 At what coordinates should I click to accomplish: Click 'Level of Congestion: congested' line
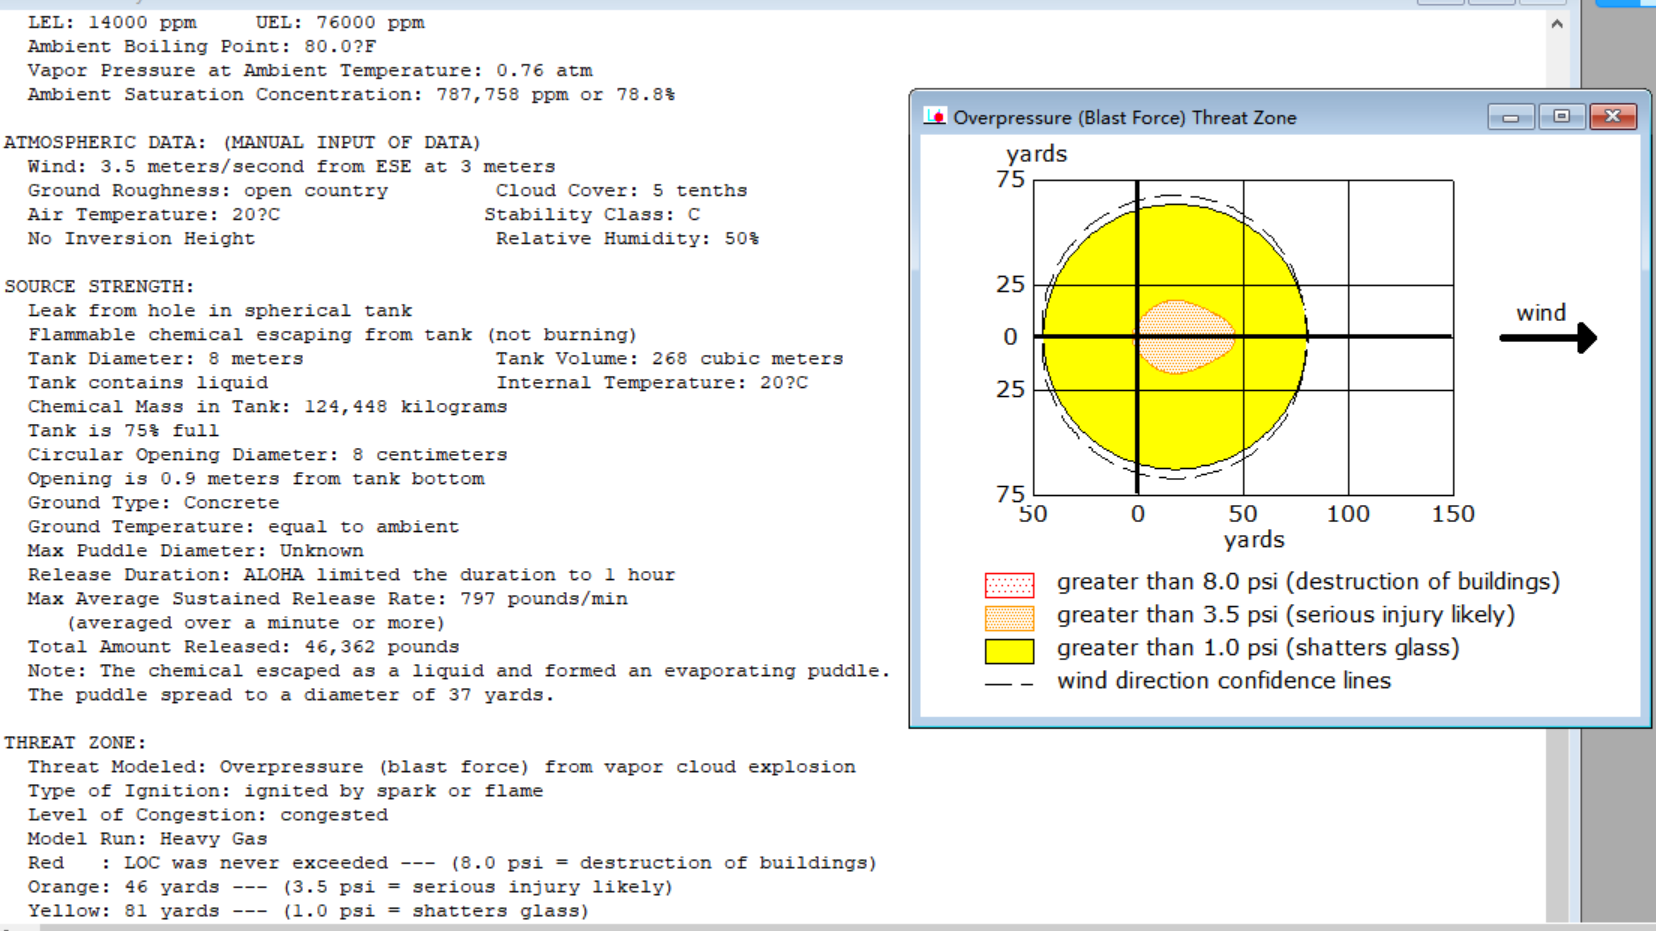(207, 815)
